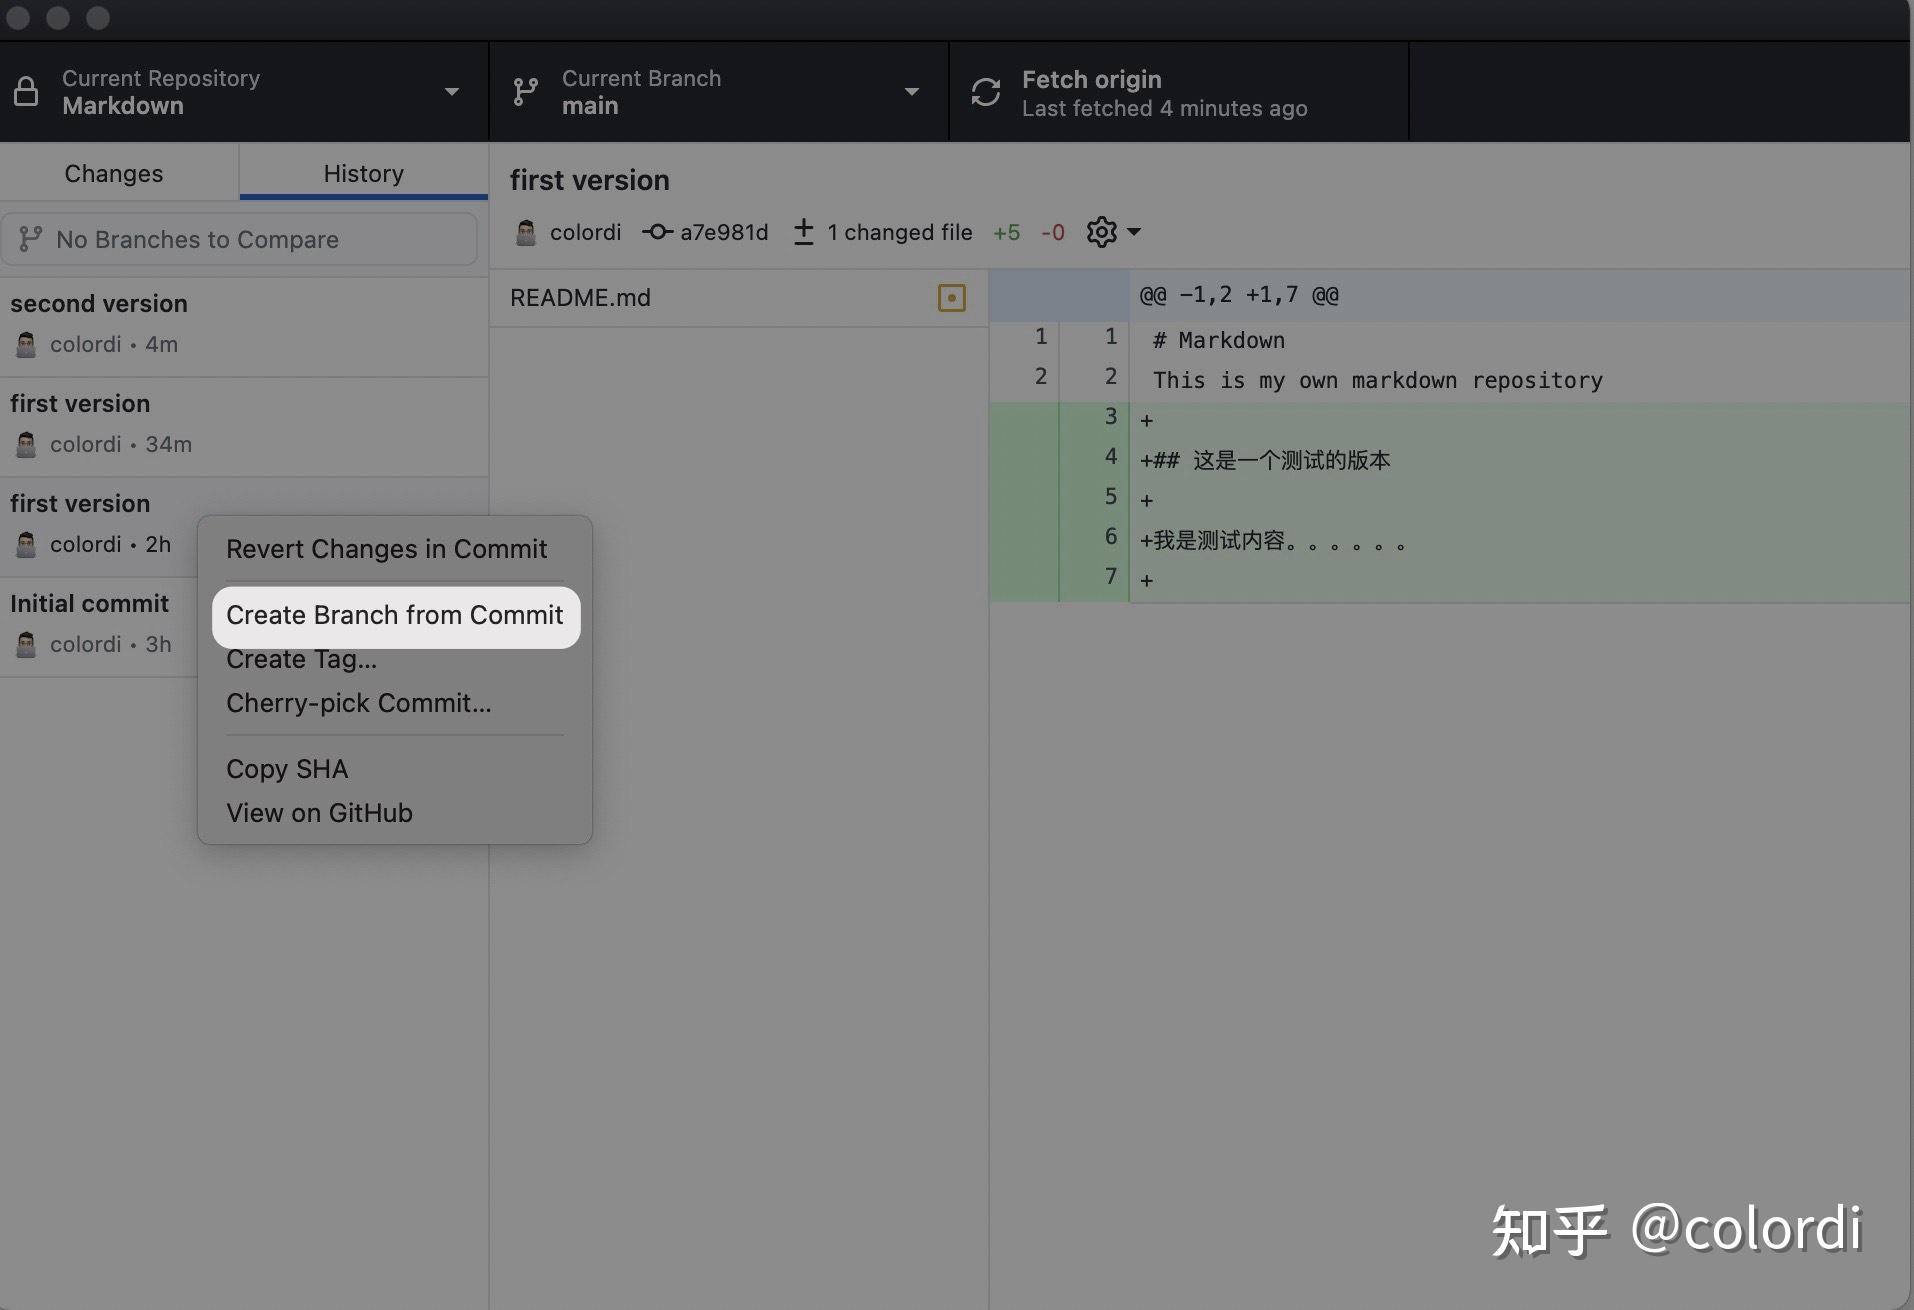Viewport: 1914px width, 1310px height.
Task: Click the lock icon next to Current Repository
Action: [27, 91]
